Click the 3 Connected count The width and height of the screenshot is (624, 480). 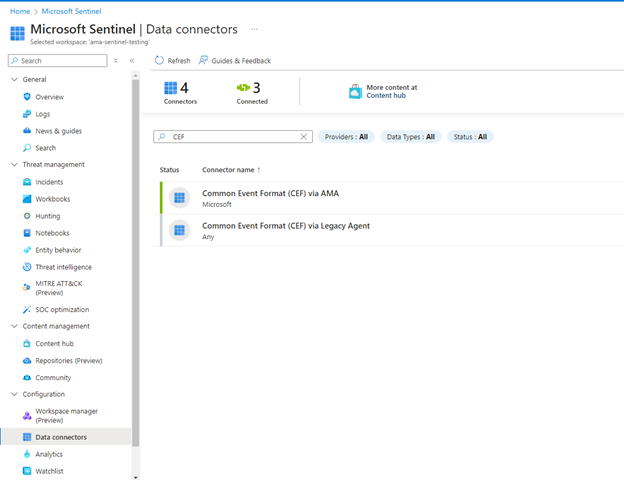pos(252,93)
